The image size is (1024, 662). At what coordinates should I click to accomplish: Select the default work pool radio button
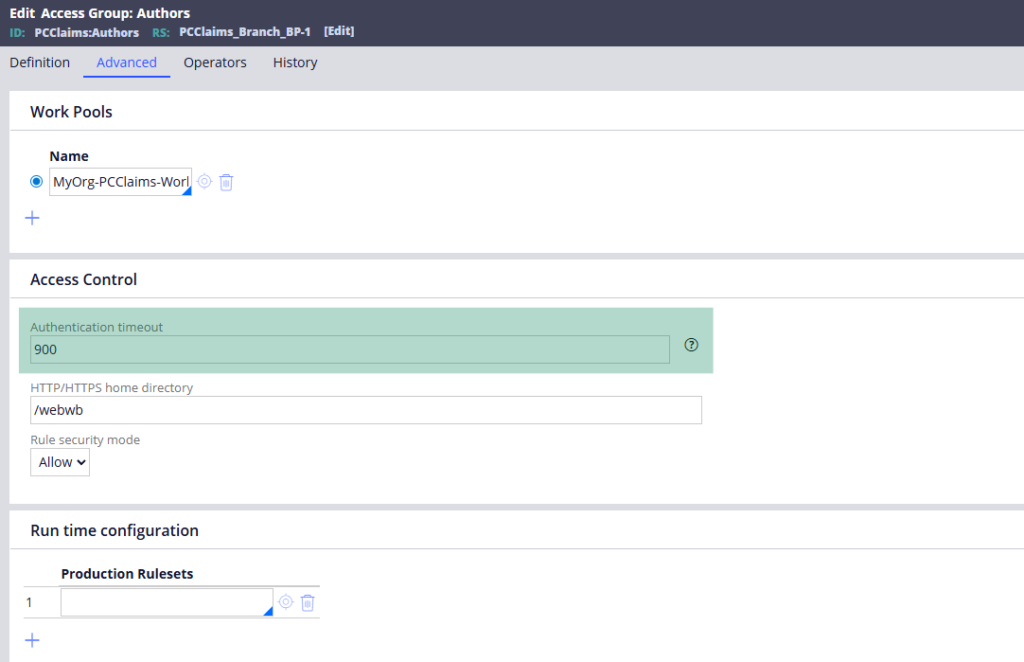pos(37,181)
